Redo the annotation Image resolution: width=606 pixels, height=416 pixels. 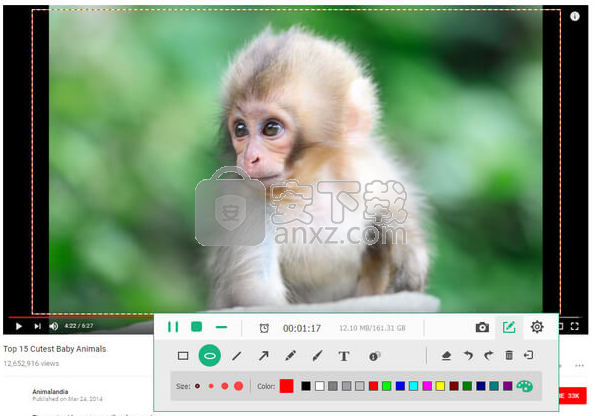coord(489,355)
